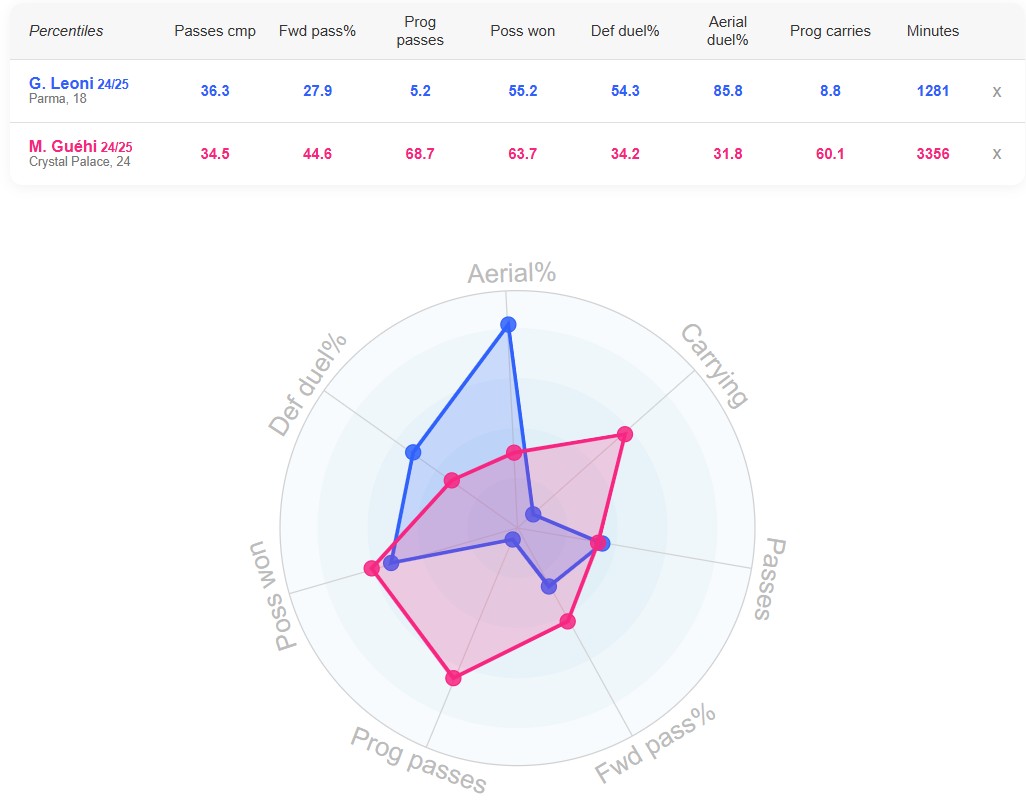This screenshot has width=1026, height=802.
Task: Remove G. Leoni row with x
Action: click(x=996, y=91)
